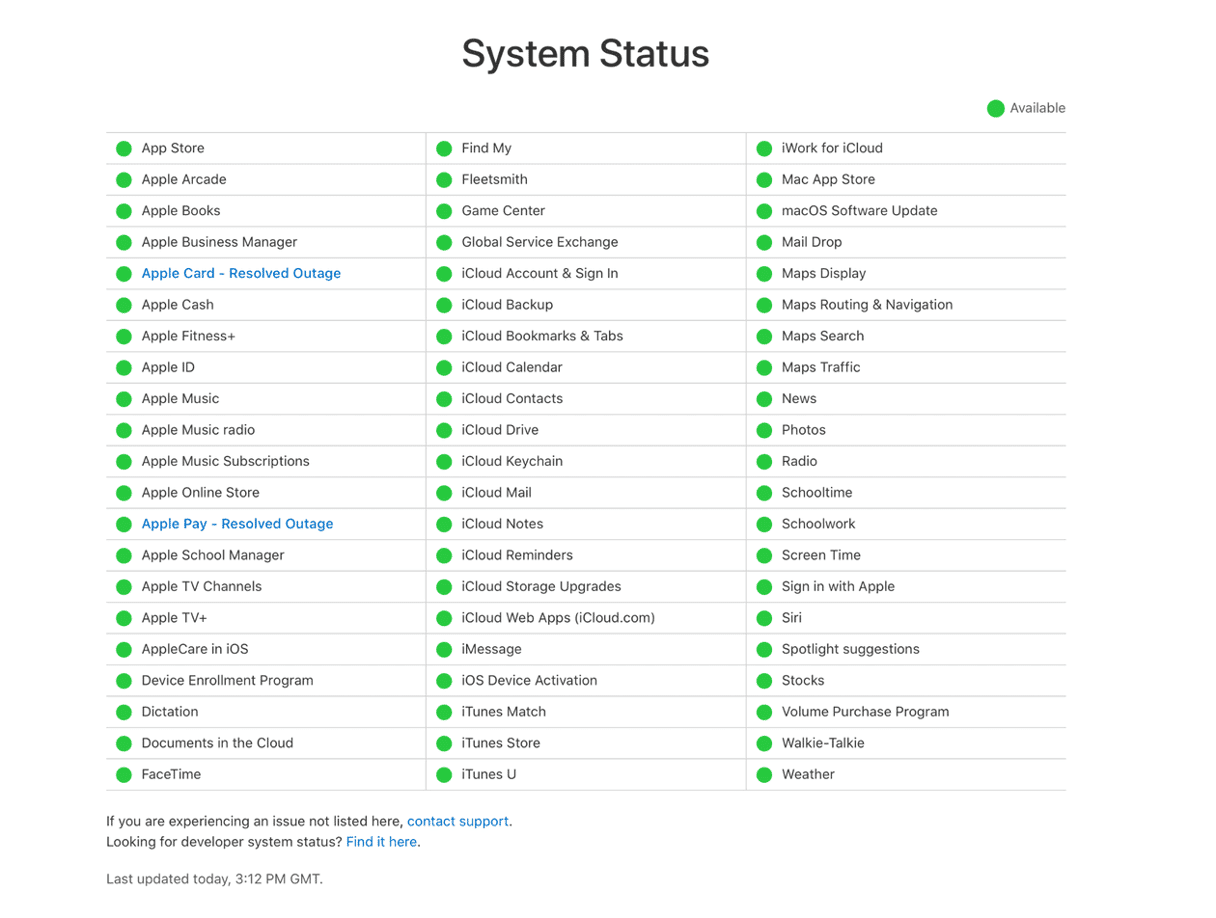Click the status dot beside Weather
Image resolution: width=1216 pixels, height=918 pixels.
[x=764, y=775]
